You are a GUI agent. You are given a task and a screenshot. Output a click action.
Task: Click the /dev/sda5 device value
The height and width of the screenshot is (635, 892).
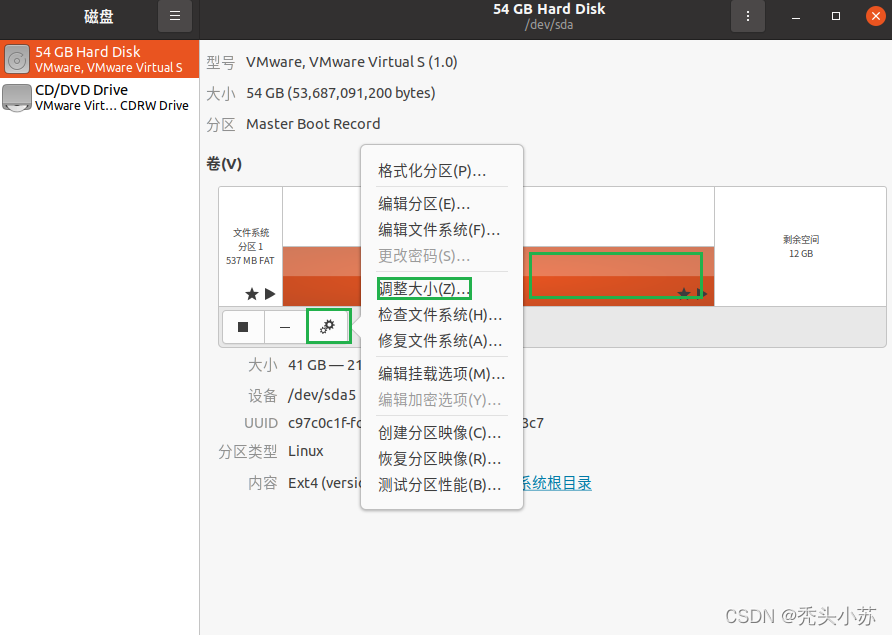tap(322, 395)
